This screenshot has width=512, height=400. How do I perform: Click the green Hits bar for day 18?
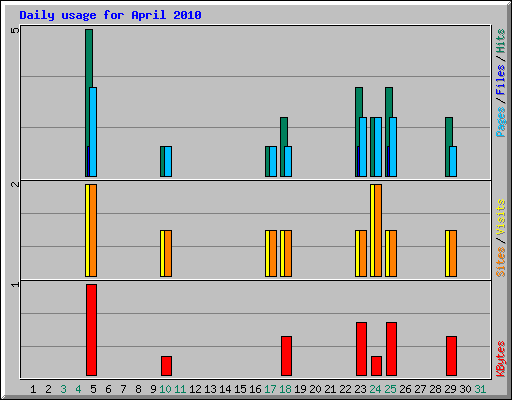pos(284,132)
